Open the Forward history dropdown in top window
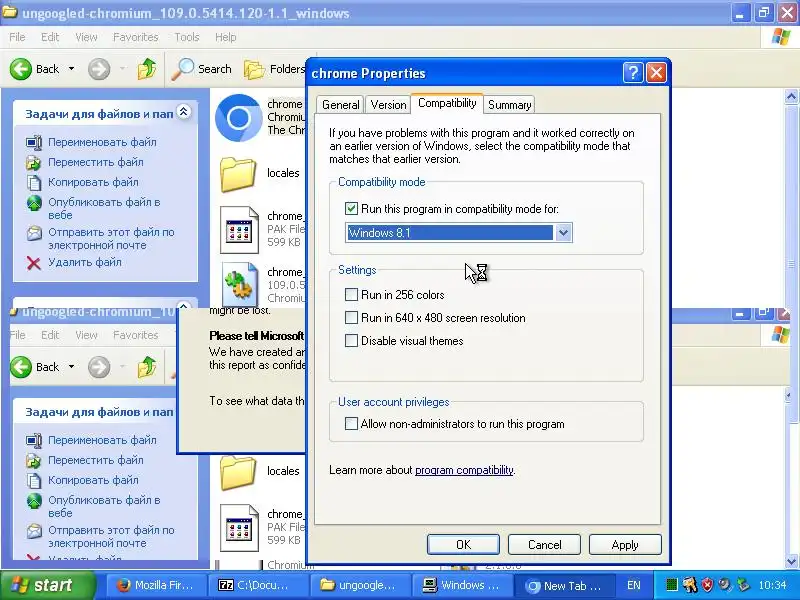Screen dimensions: 800x600 coord(122,69)
